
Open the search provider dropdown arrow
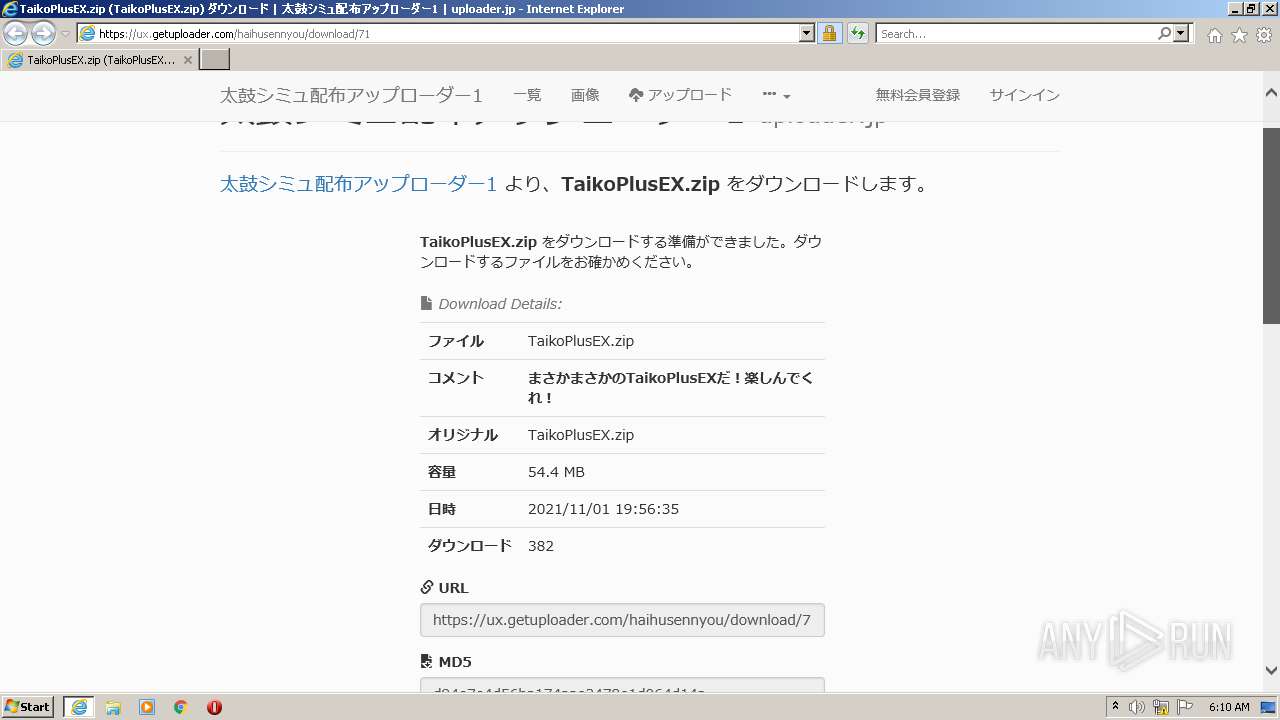pos(1181,33)
